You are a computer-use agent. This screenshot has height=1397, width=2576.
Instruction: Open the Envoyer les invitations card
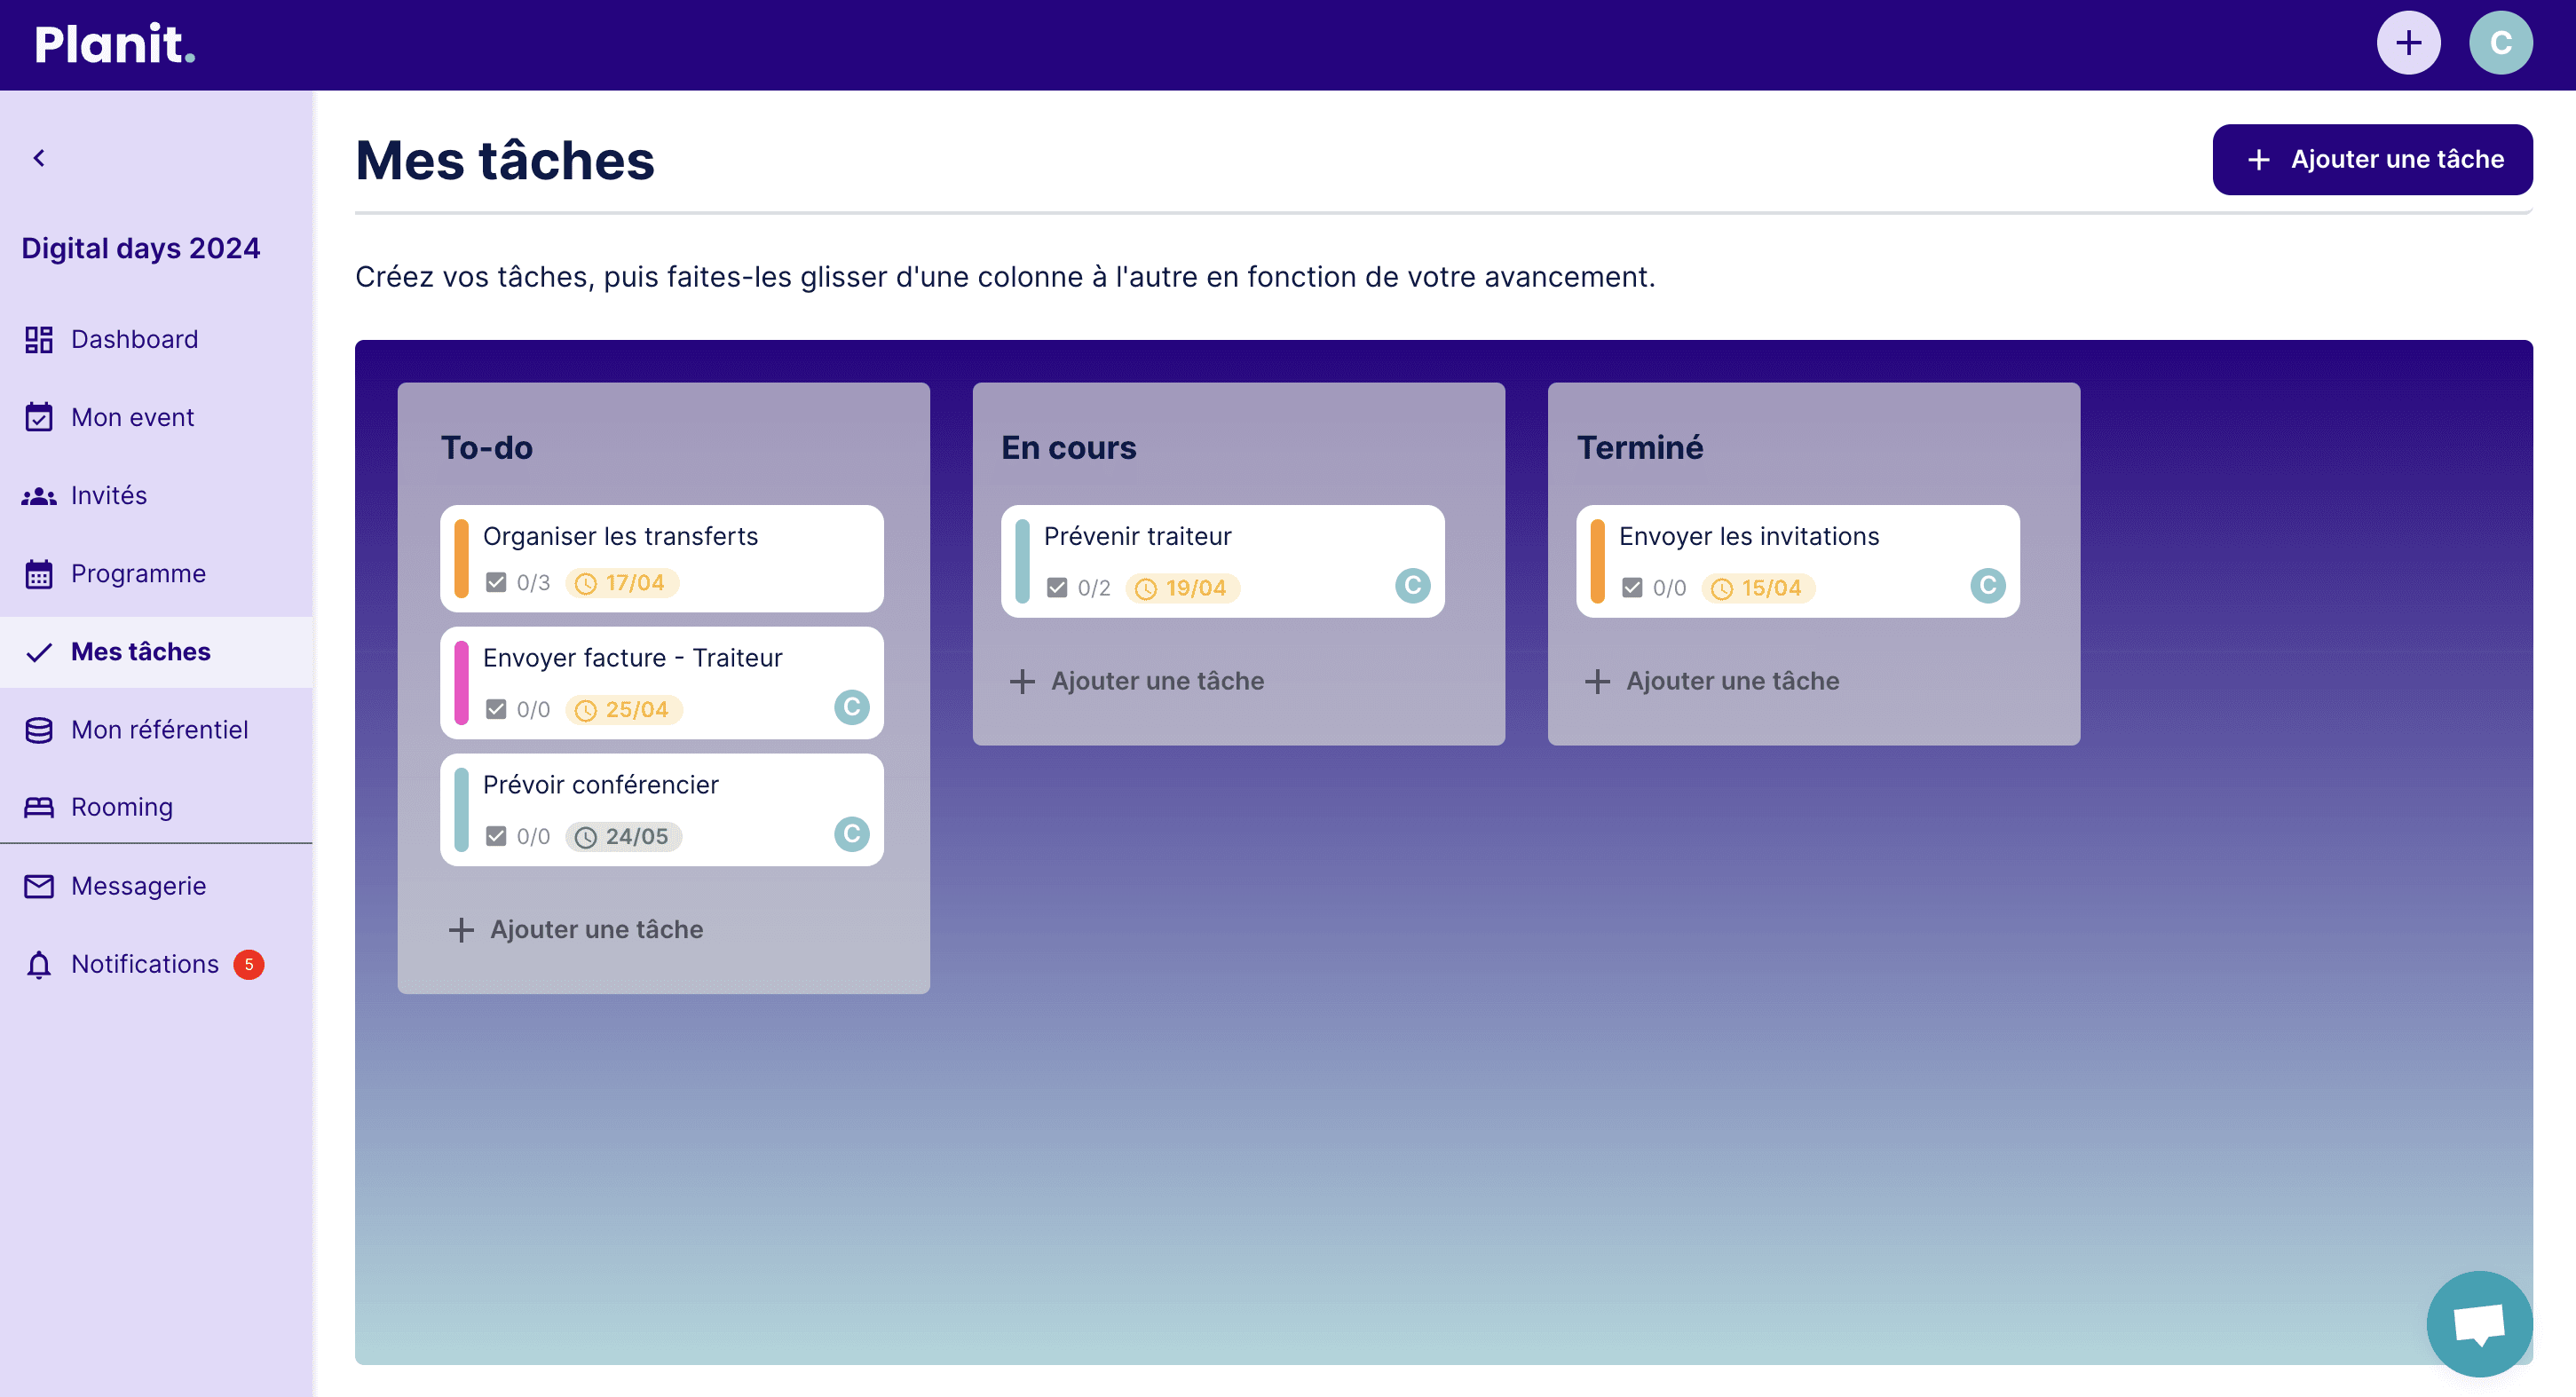pyautogui.click(x=1798, y=561)
